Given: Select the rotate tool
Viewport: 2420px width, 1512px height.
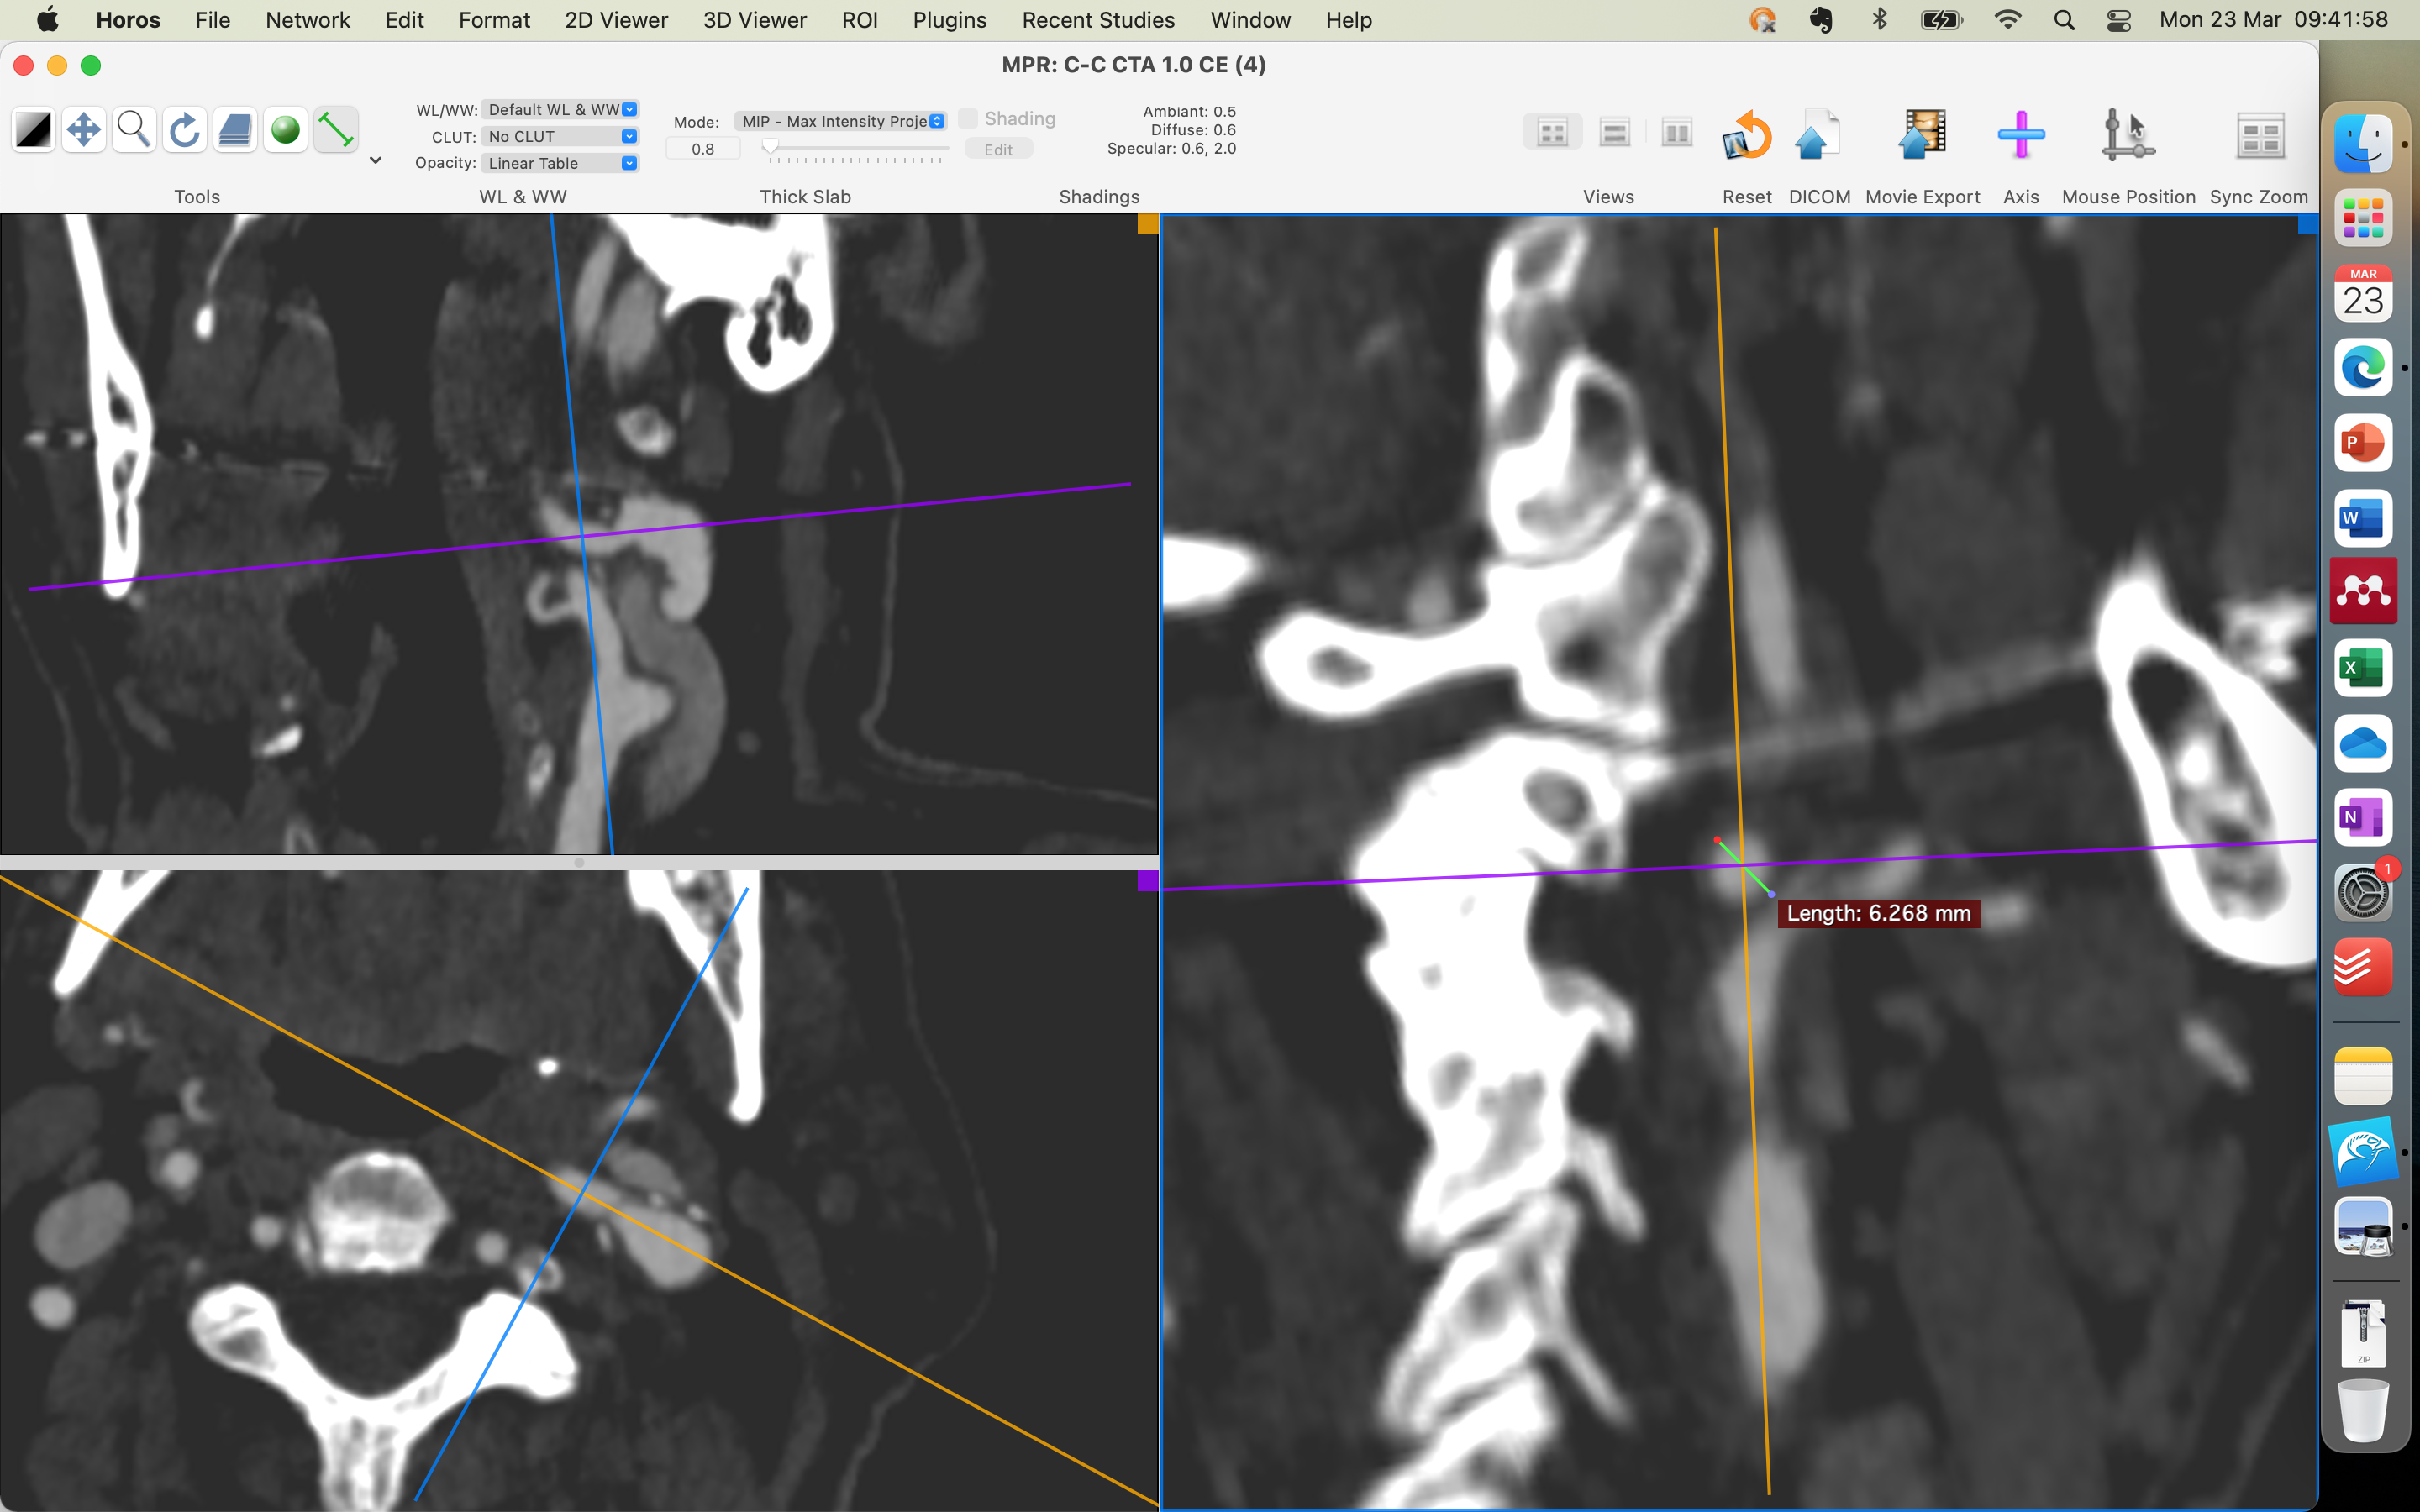Looking at the screenshot, I should (x=185, y=130).
